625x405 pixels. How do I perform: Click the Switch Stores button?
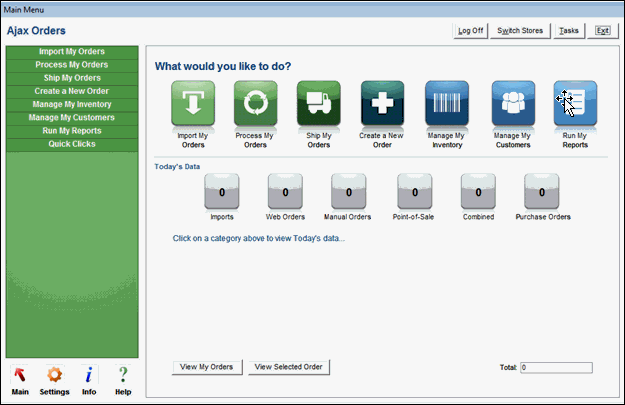(520, 31)
